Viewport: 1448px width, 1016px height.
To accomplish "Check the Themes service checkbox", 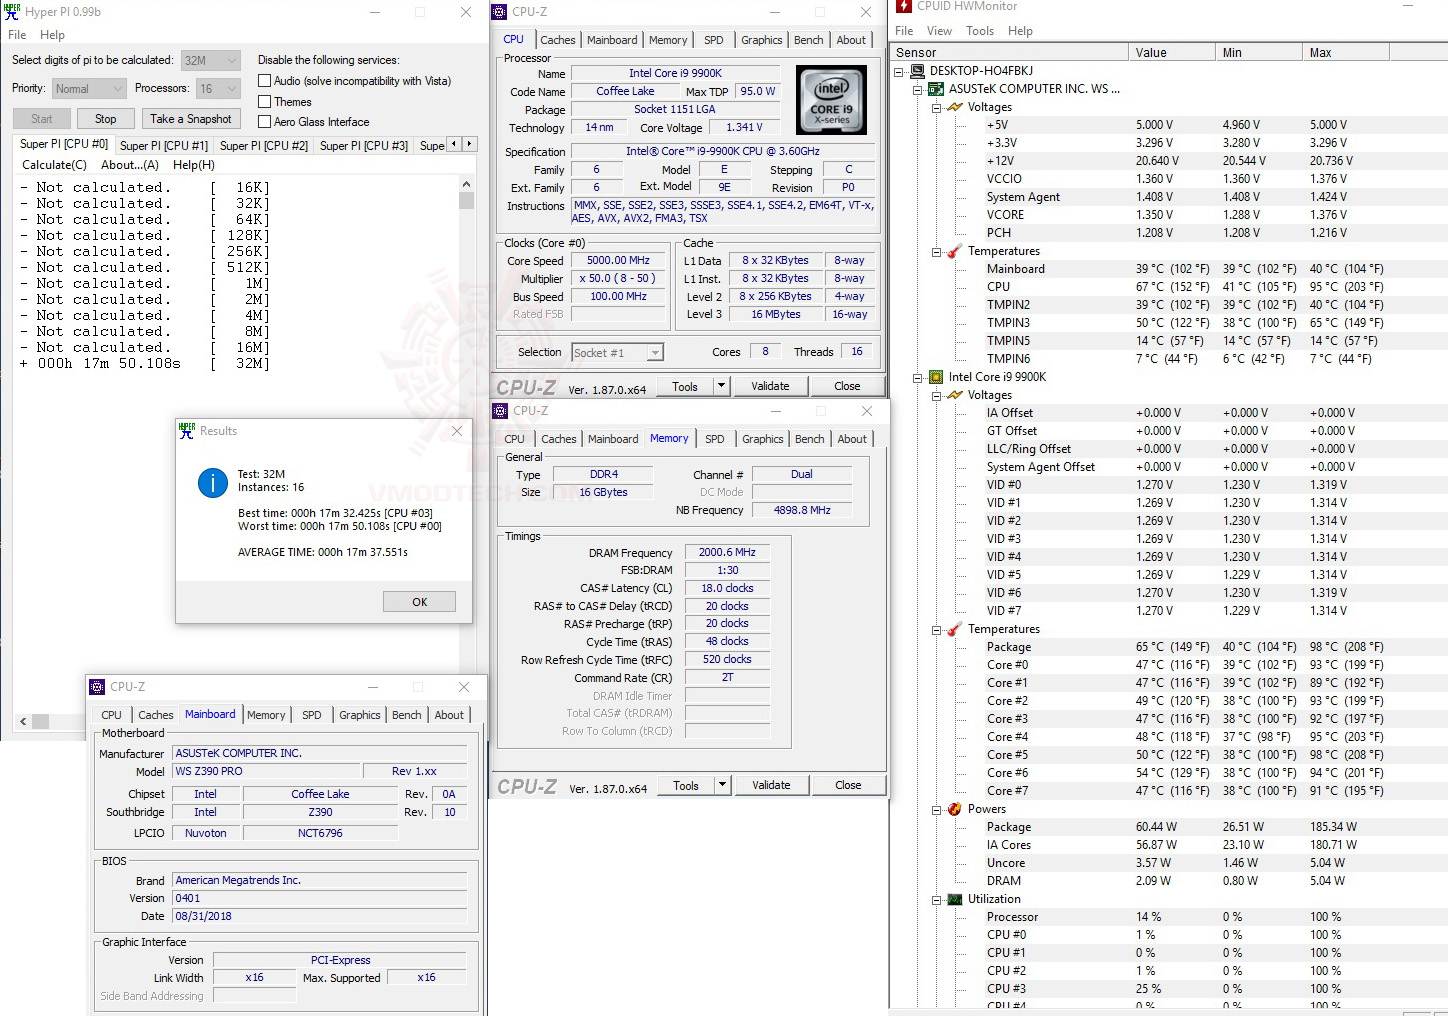I will click(x=264, y=101).
